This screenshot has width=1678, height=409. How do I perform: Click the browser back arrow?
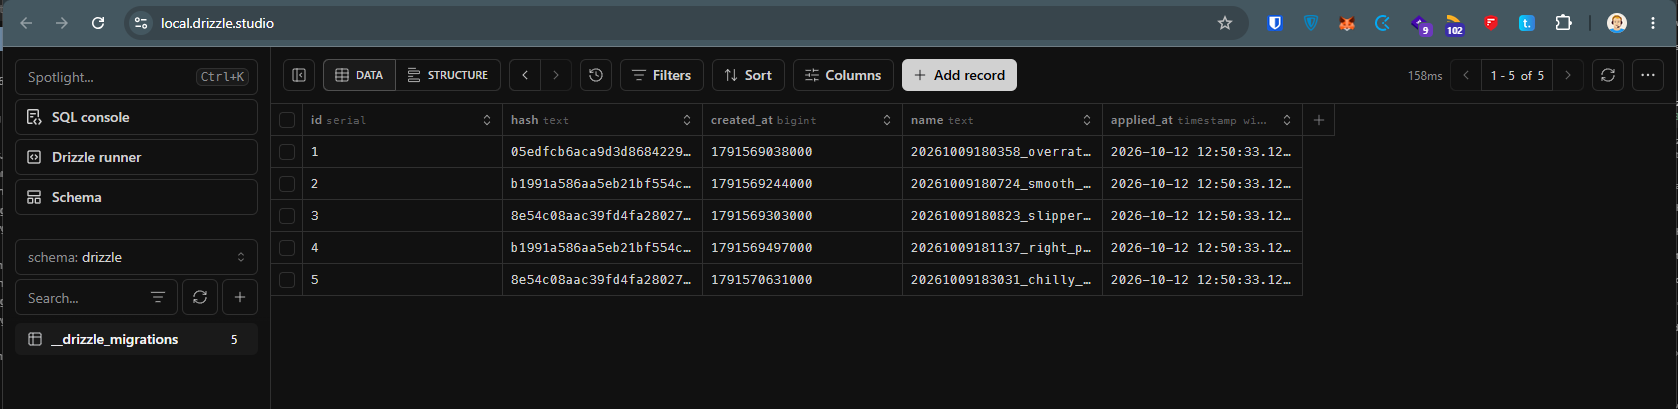(27, 23)
